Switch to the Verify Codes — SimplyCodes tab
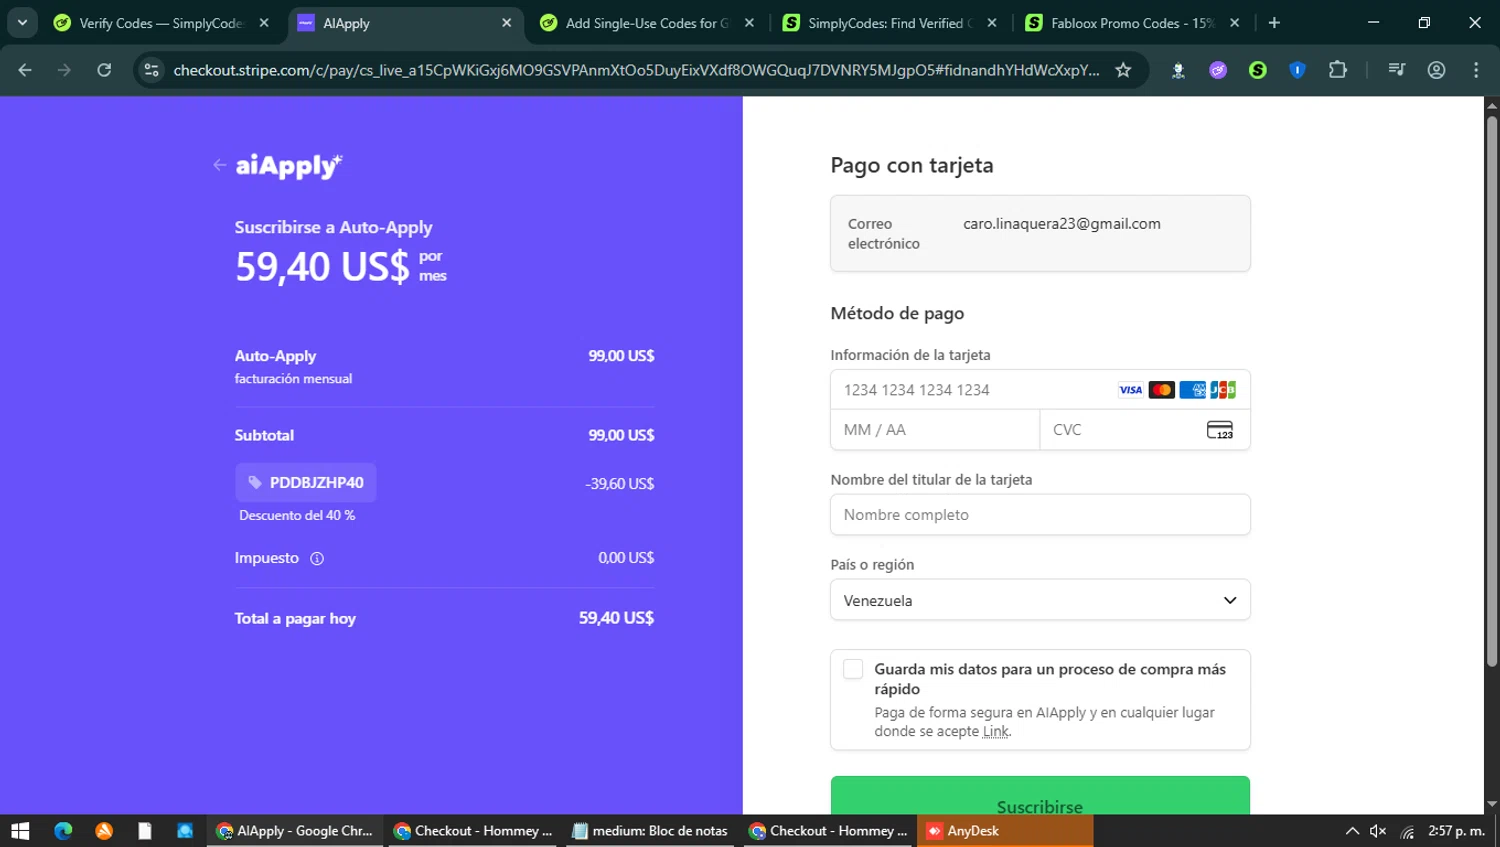 (160, 23)
